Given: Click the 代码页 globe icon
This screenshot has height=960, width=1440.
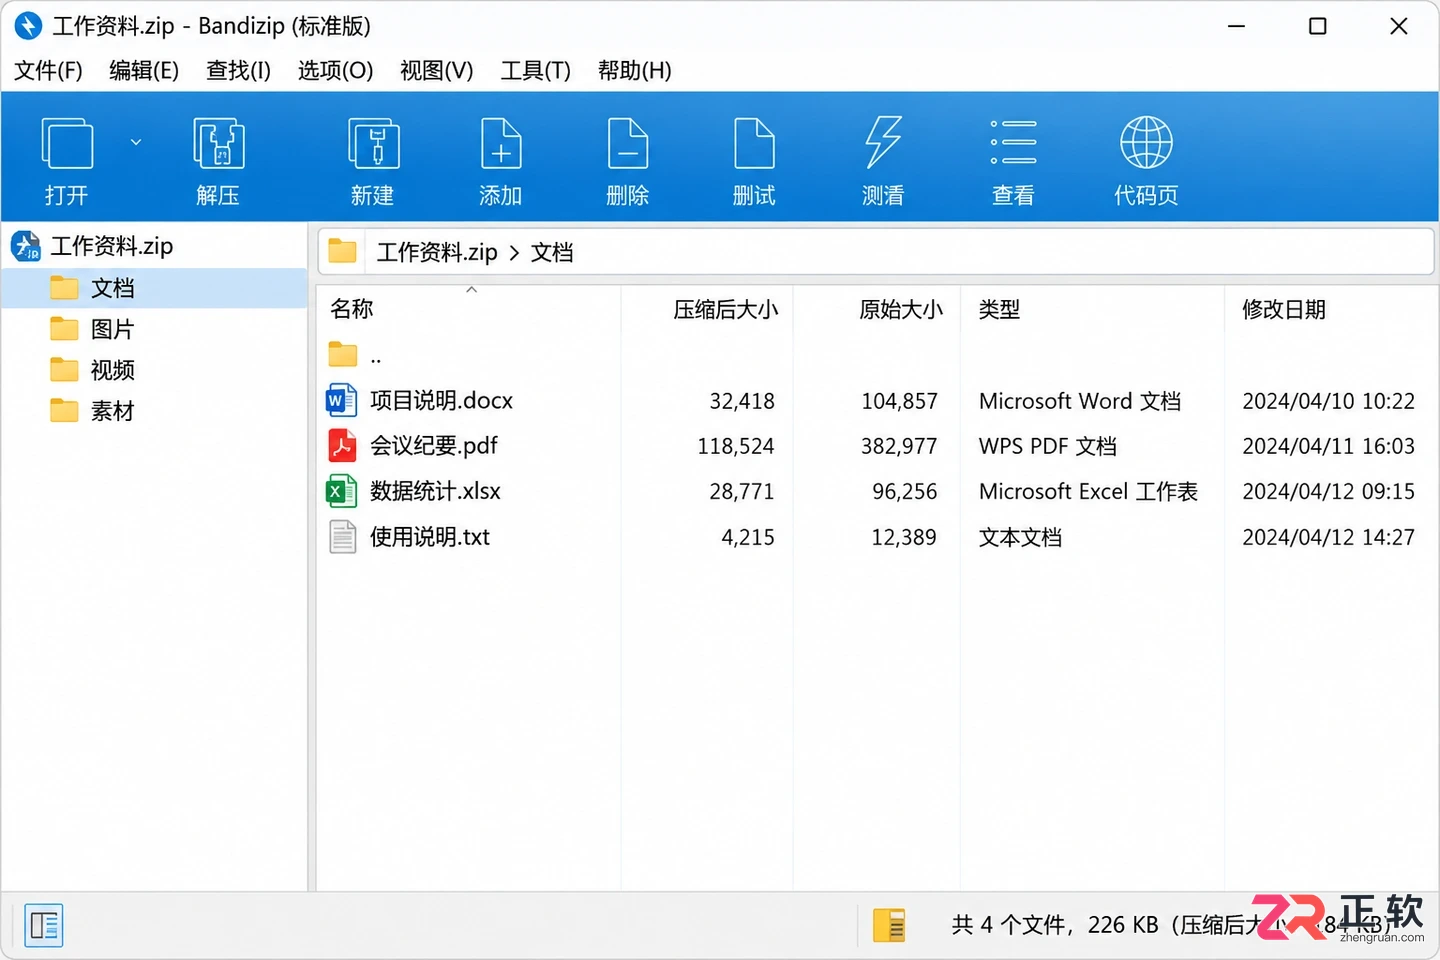Looking at the screenshot, I should (1146, 143).
